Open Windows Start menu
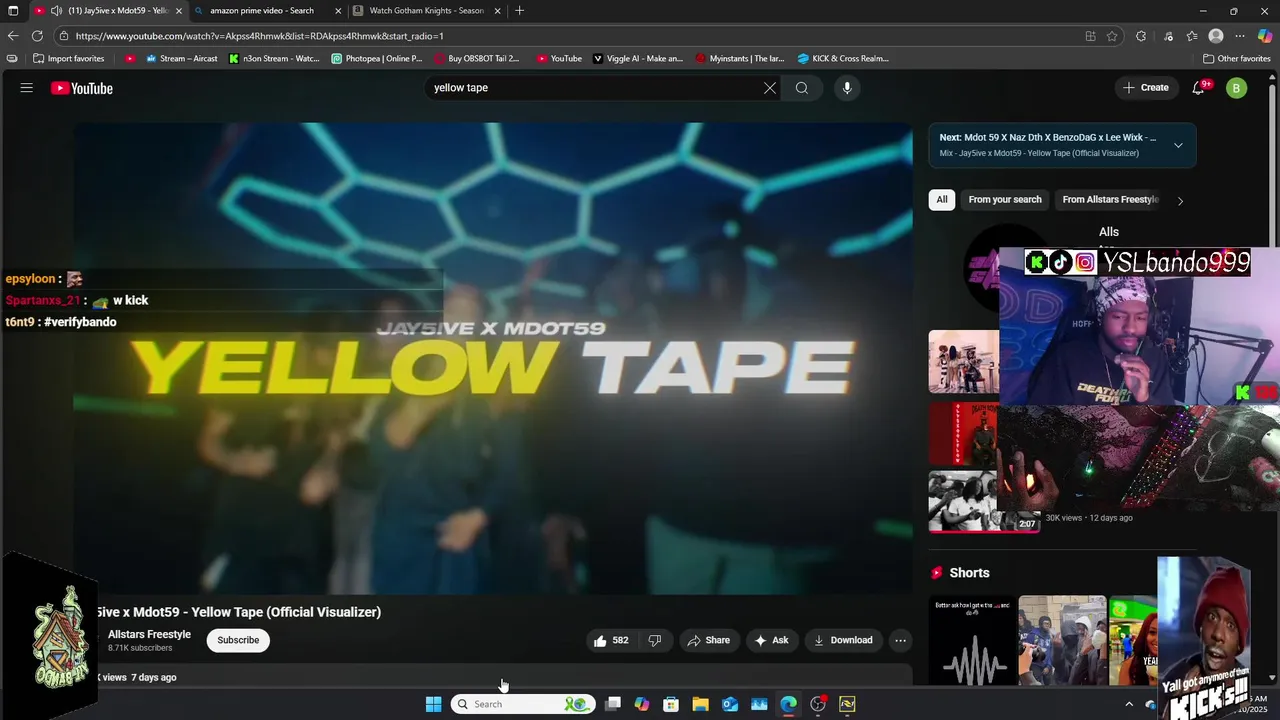The height and width of the screenshot is (720, 1280). 433,704
